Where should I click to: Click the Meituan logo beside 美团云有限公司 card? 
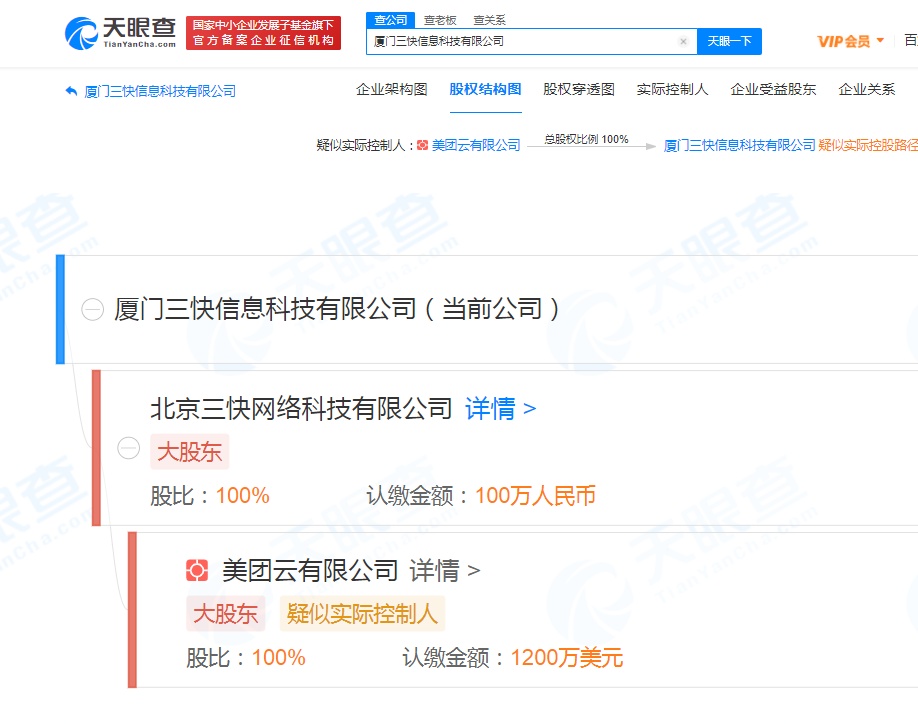pyautogui.click(x=197, y=570)
